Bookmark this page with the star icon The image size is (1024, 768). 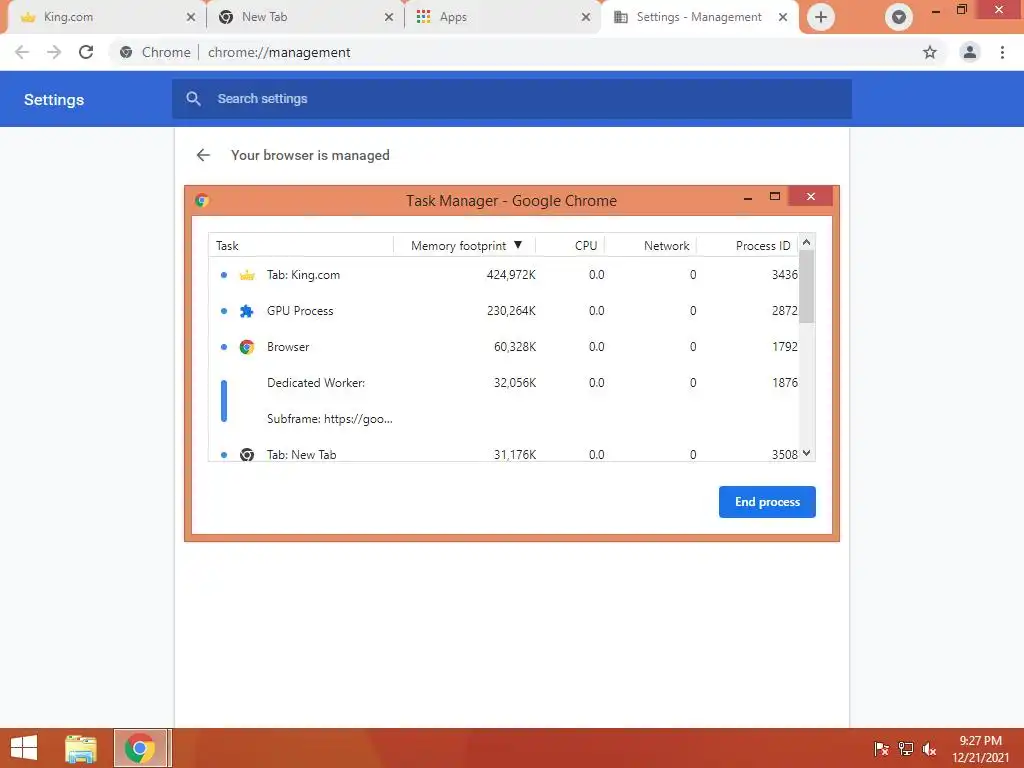point(929,52)
